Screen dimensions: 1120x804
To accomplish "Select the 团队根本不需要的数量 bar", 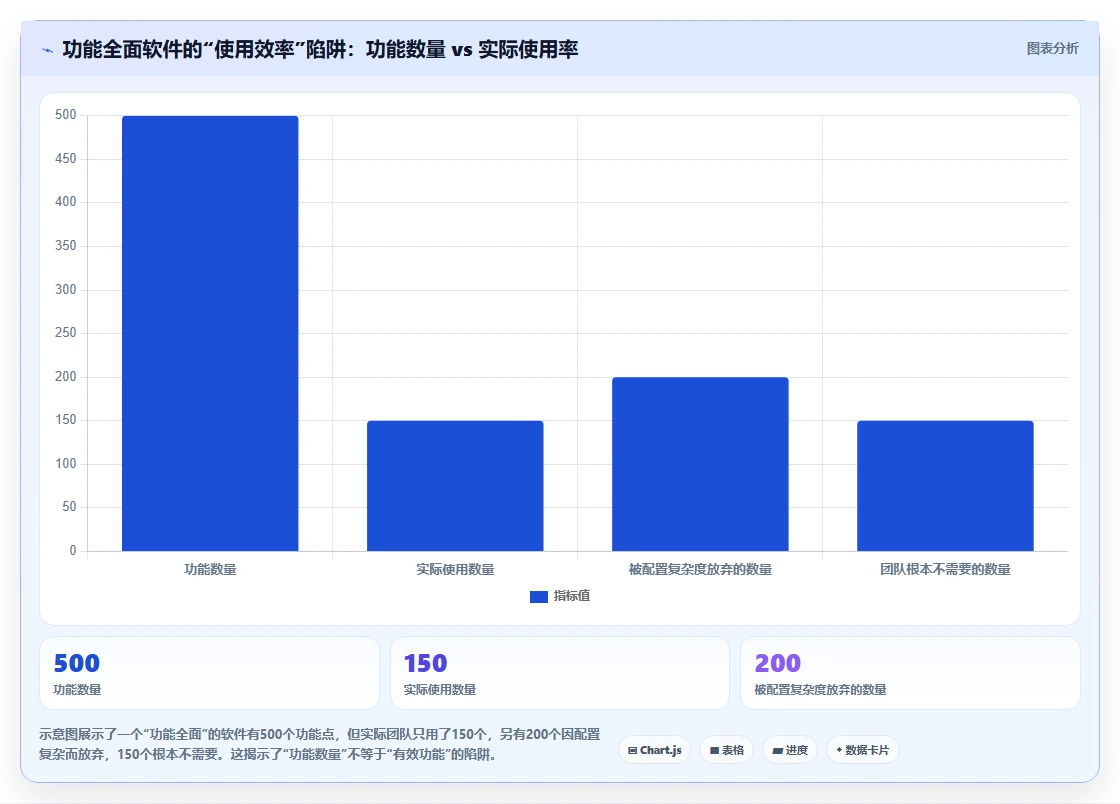I will [945, 486].
